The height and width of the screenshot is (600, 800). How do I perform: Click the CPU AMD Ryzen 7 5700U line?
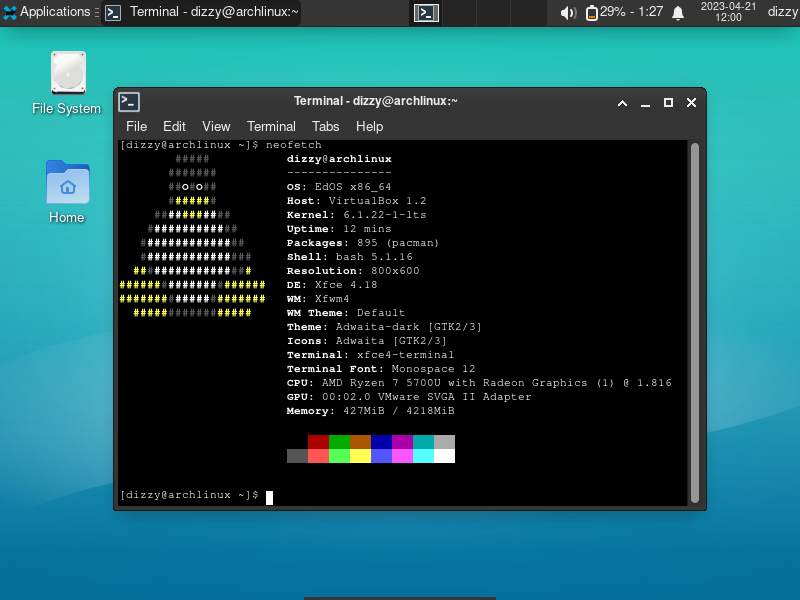479,383
